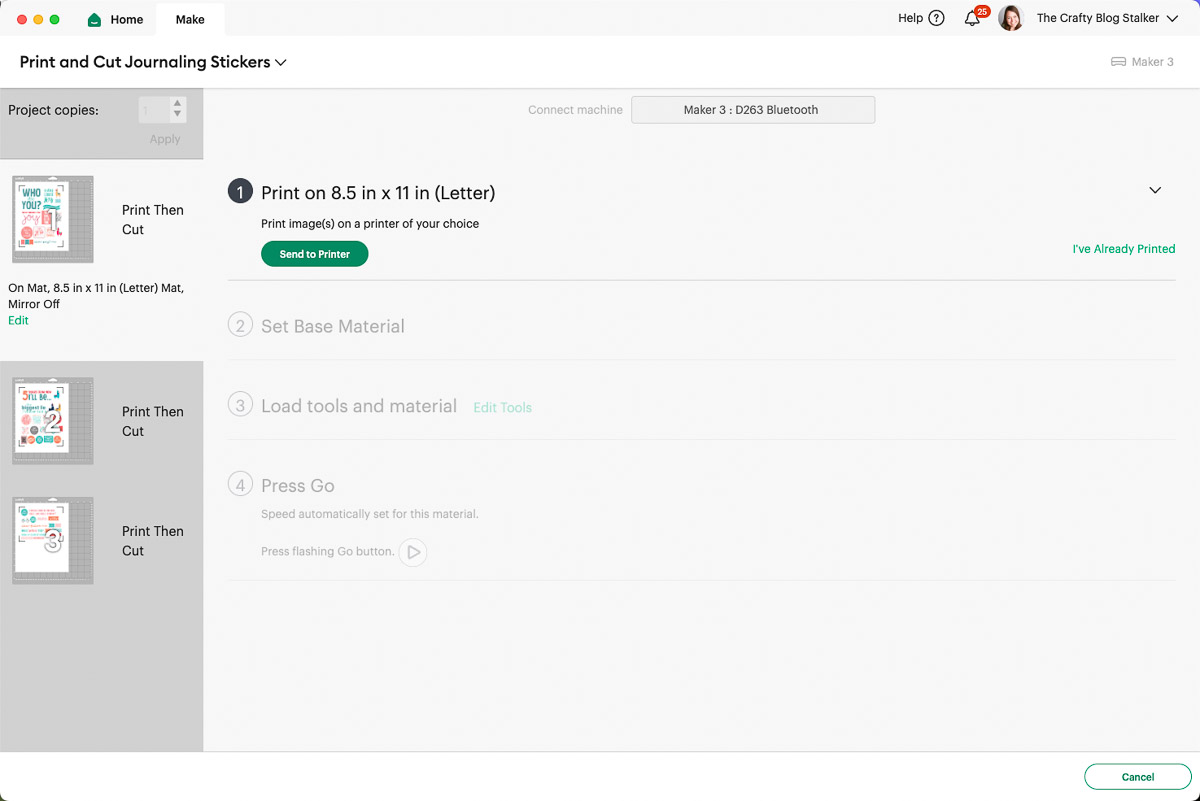Decrease project copies with down arrow

click(178, 116)
